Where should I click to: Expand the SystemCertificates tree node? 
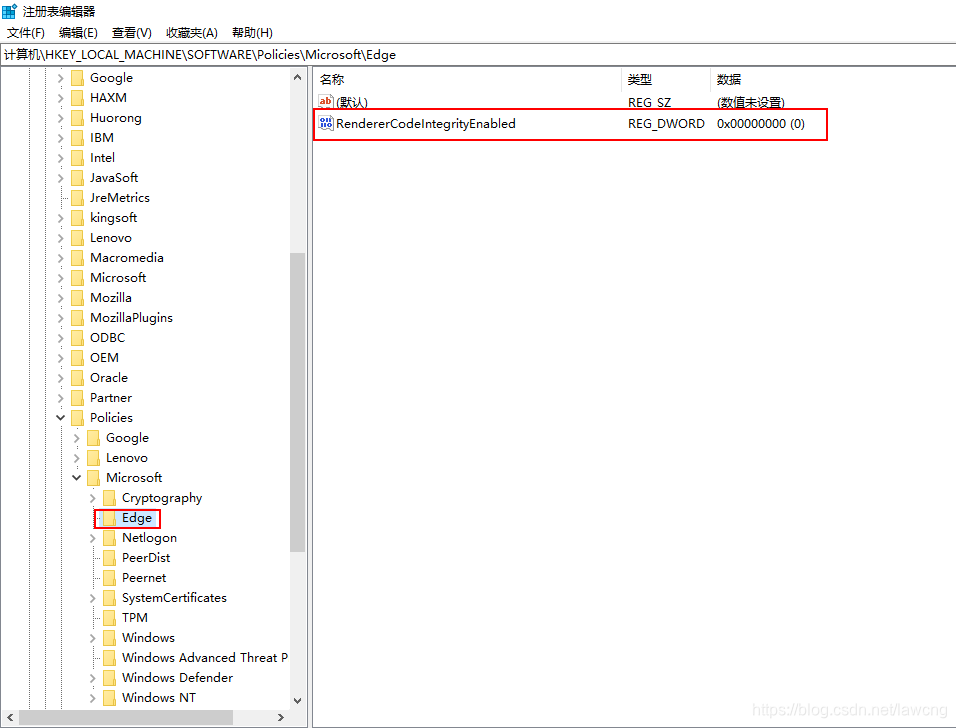tap(92, 598)
